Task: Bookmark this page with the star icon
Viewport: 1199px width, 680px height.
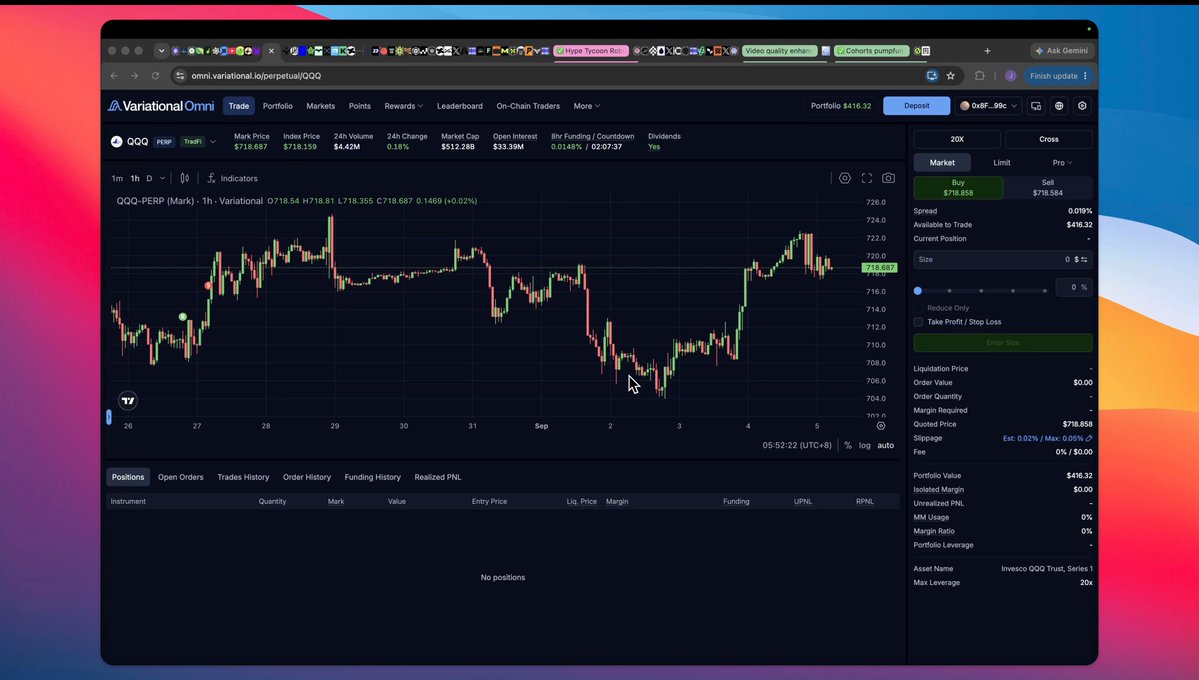Action: coord(950,76)
